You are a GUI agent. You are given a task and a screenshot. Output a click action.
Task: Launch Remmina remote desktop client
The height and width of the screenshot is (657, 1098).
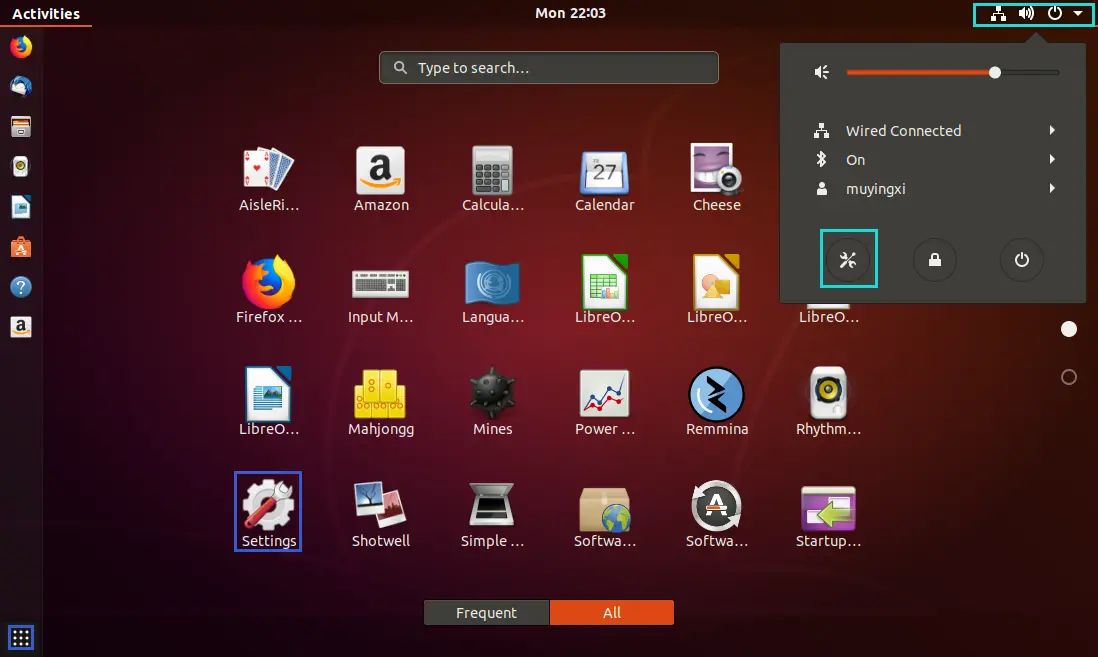coord(716,402)
